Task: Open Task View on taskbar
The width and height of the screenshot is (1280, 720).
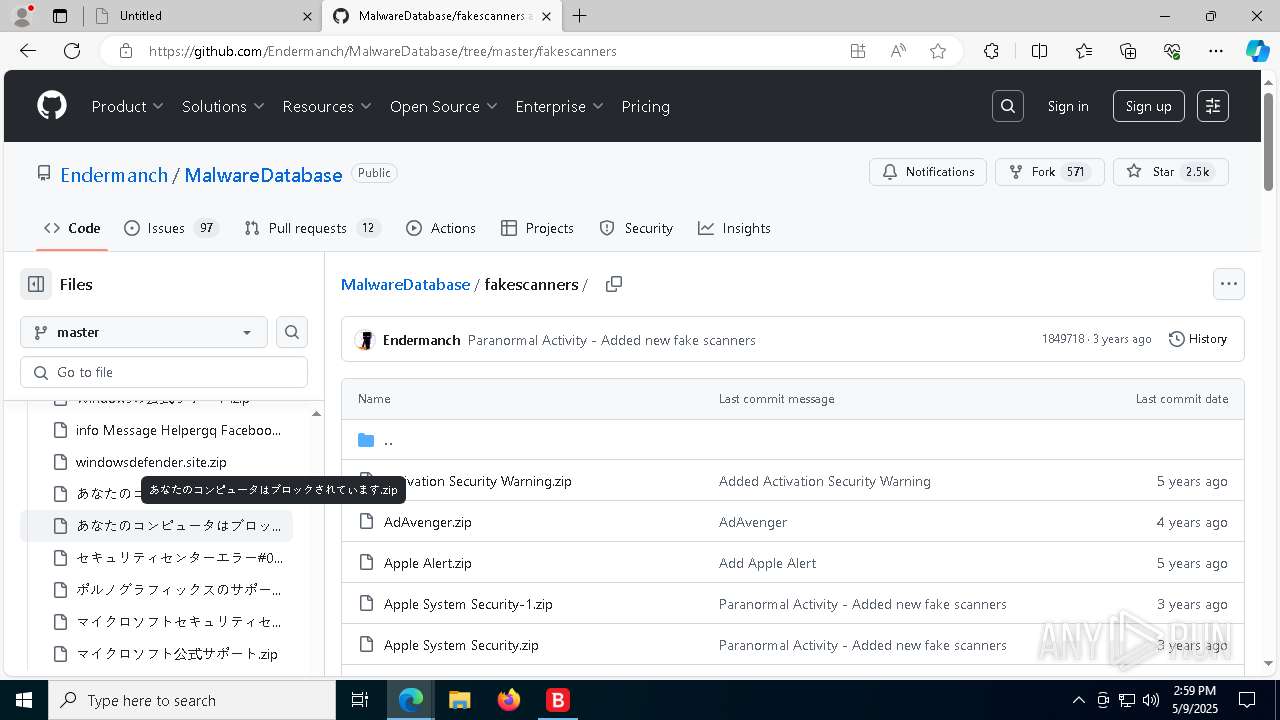Action: pos(360,700)
